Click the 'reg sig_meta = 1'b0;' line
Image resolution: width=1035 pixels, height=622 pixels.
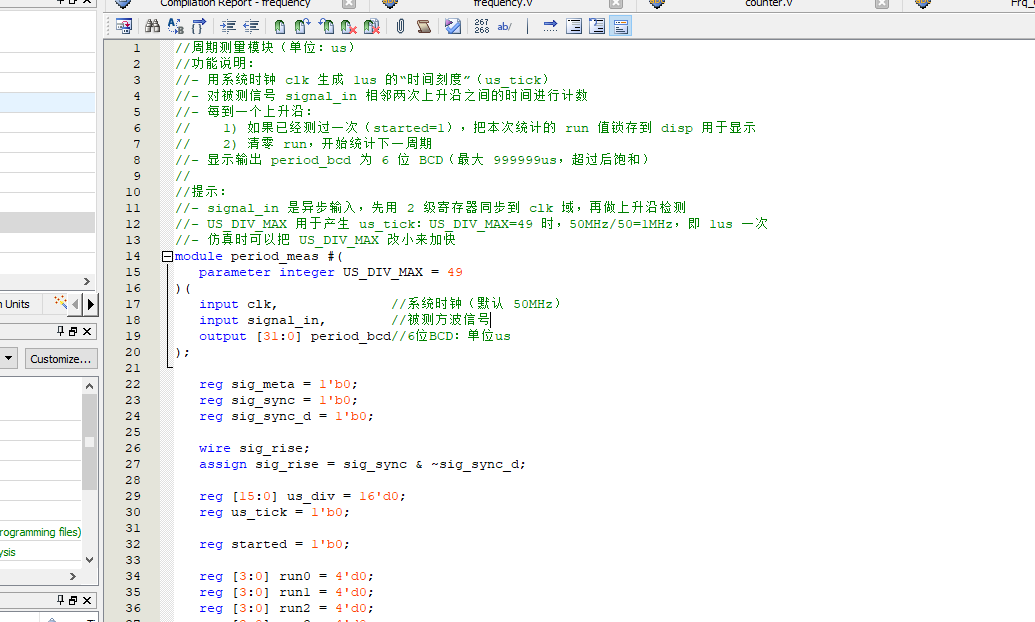click(x=278, y=384)
